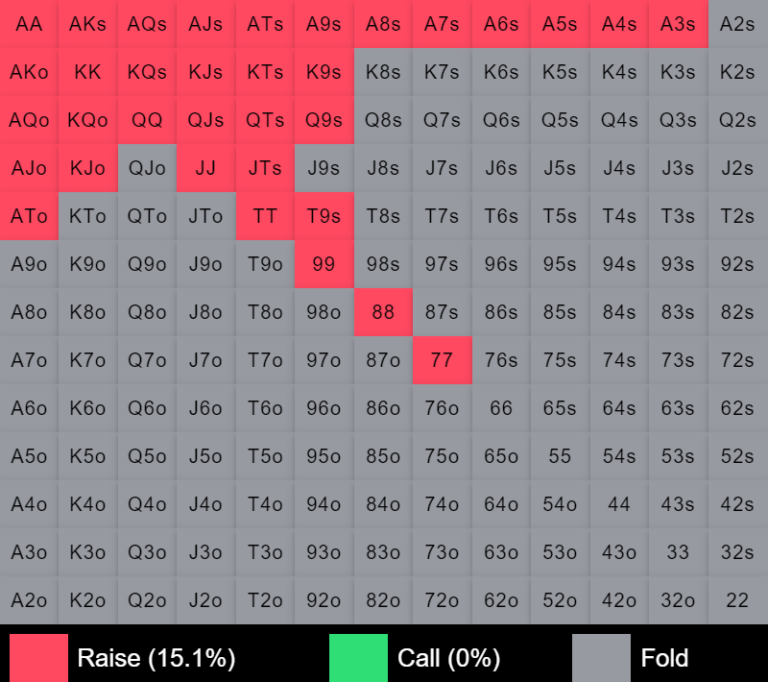Select the 66 pocket pair cell

tap(501, 408)
